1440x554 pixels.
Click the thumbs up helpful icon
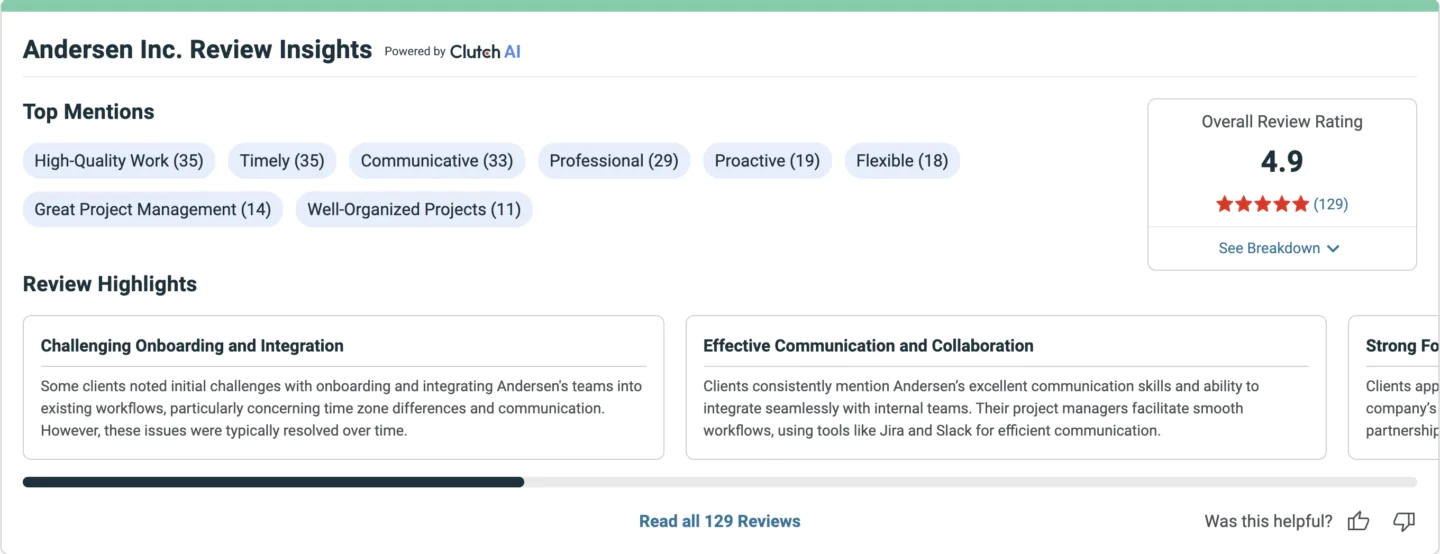[1358, 521]
